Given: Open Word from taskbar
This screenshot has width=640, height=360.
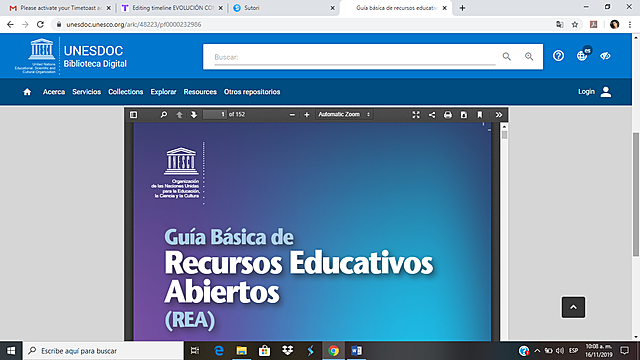Looking at the screenshot, I should coord(356,351).
